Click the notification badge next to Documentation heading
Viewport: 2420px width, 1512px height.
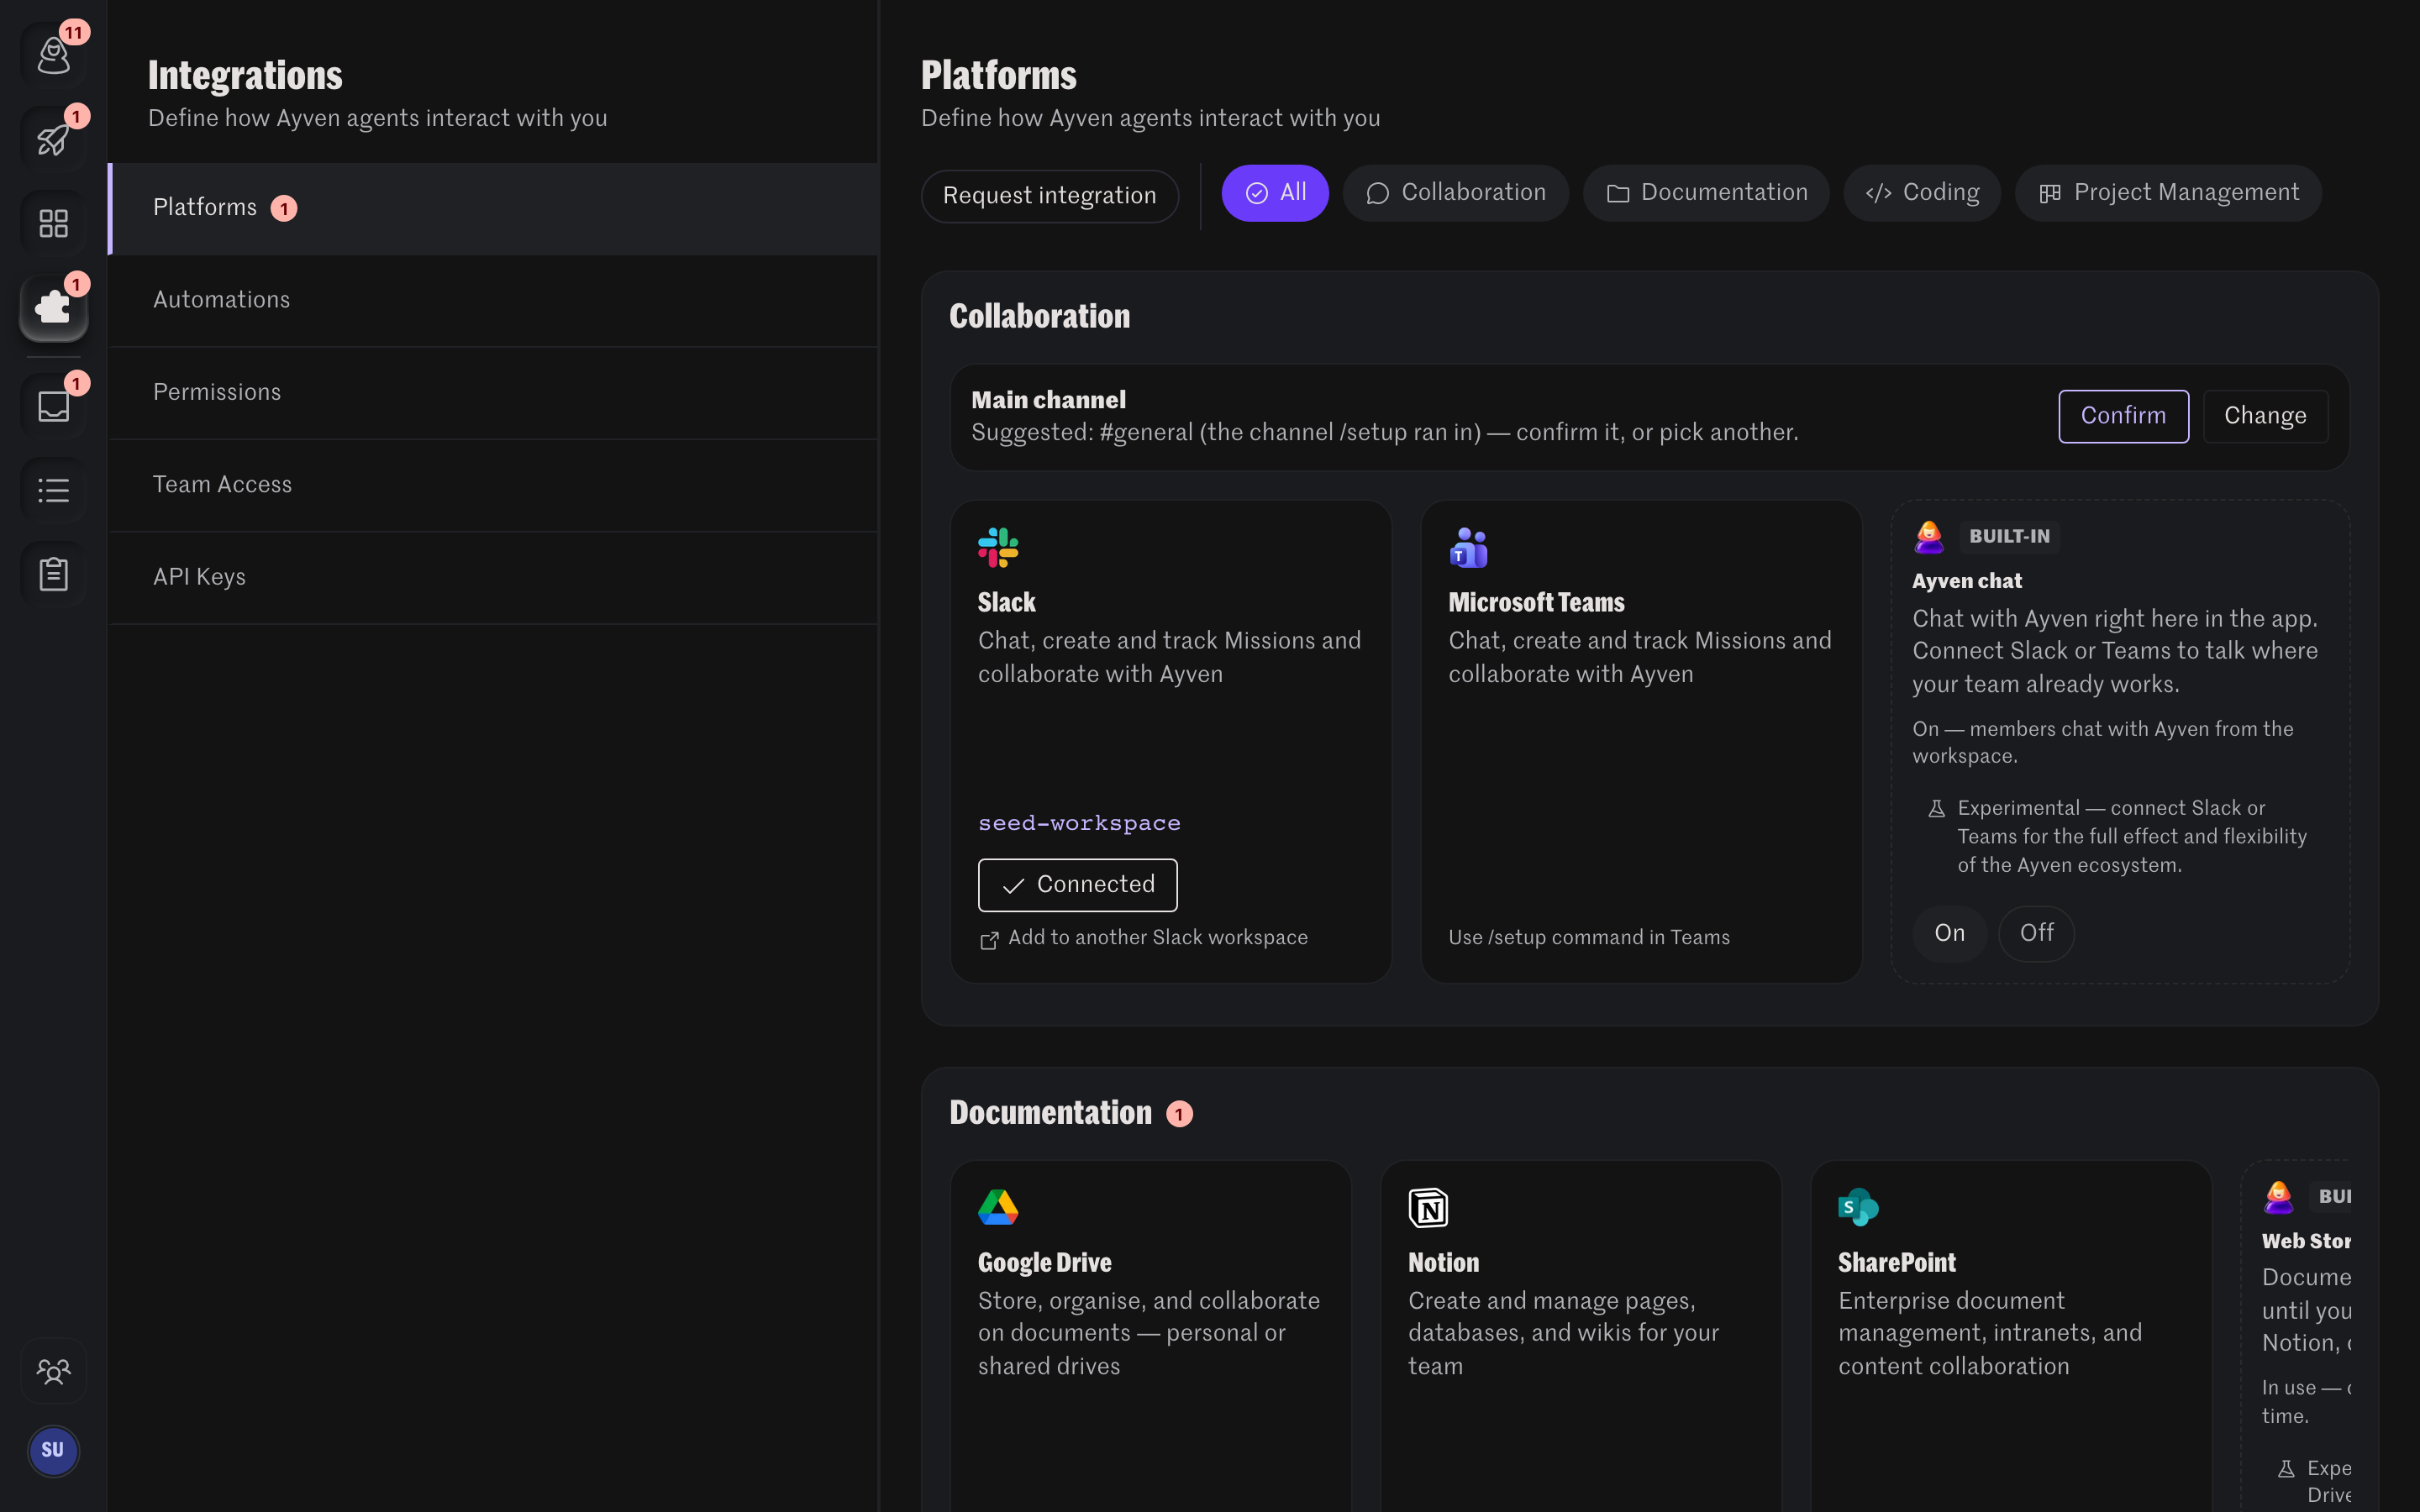(x=1180, y=1114)
